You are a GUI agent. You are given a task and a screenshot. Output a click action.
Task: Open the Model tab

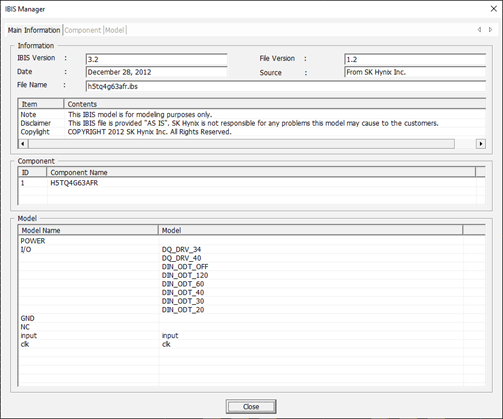coord(115,30)
